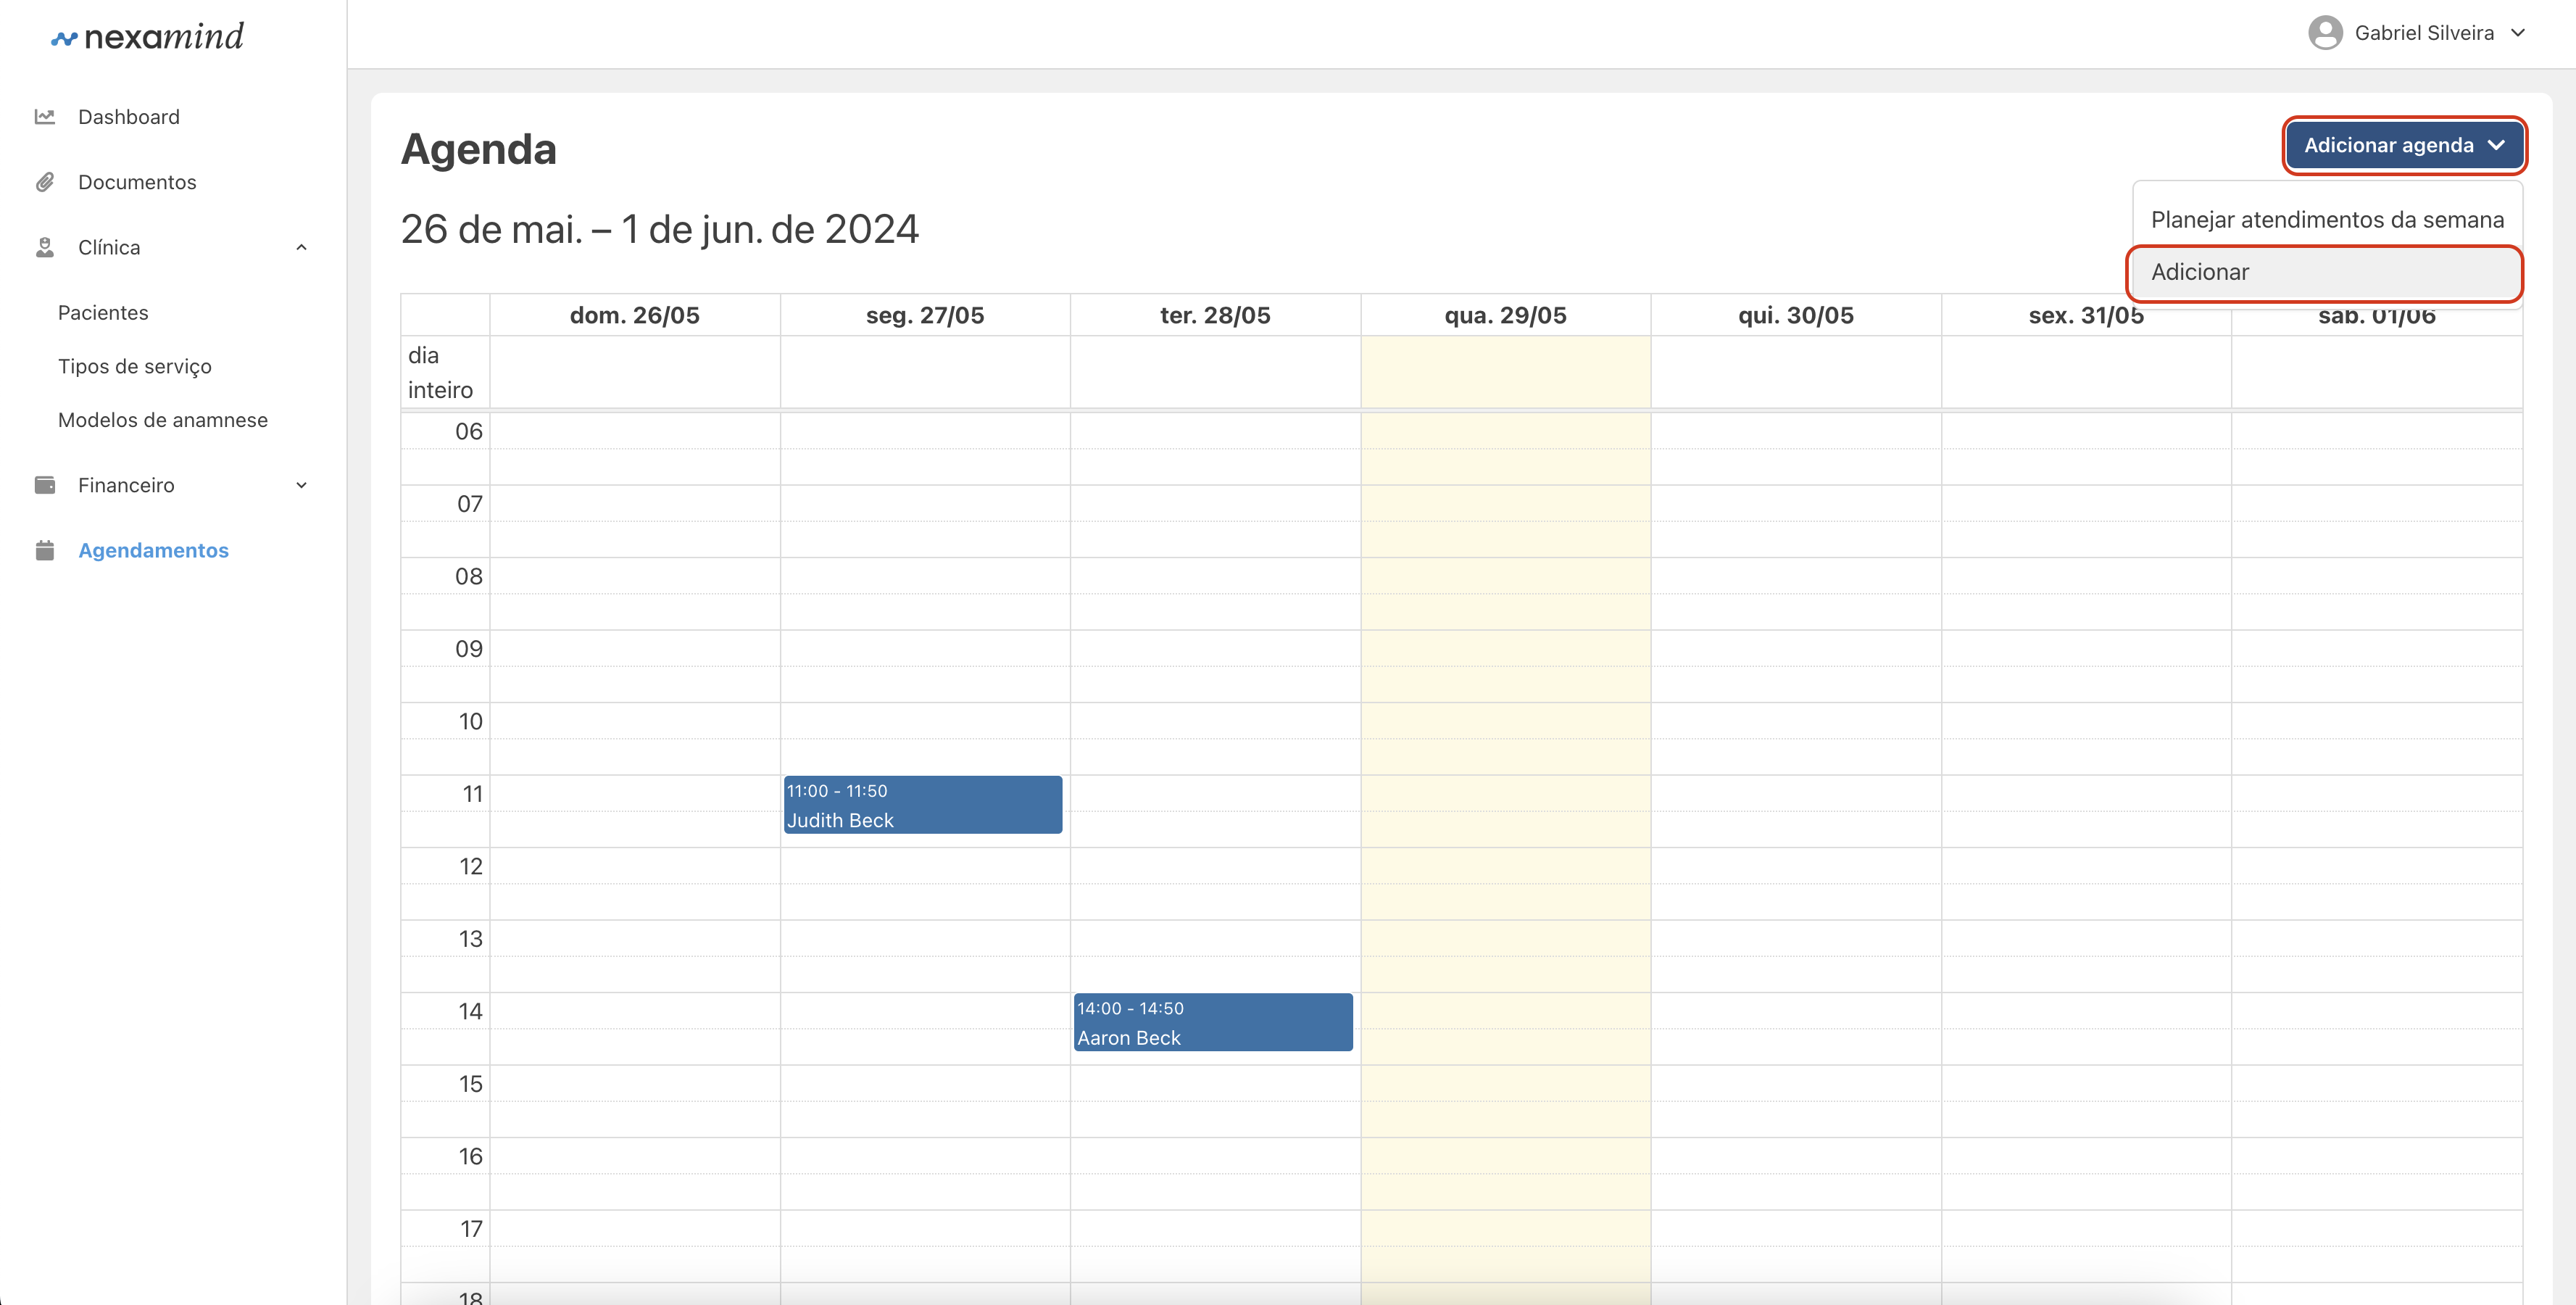2576x1305 pixels.
Task: Open Documentos section
Action: (x=137, y=182)
